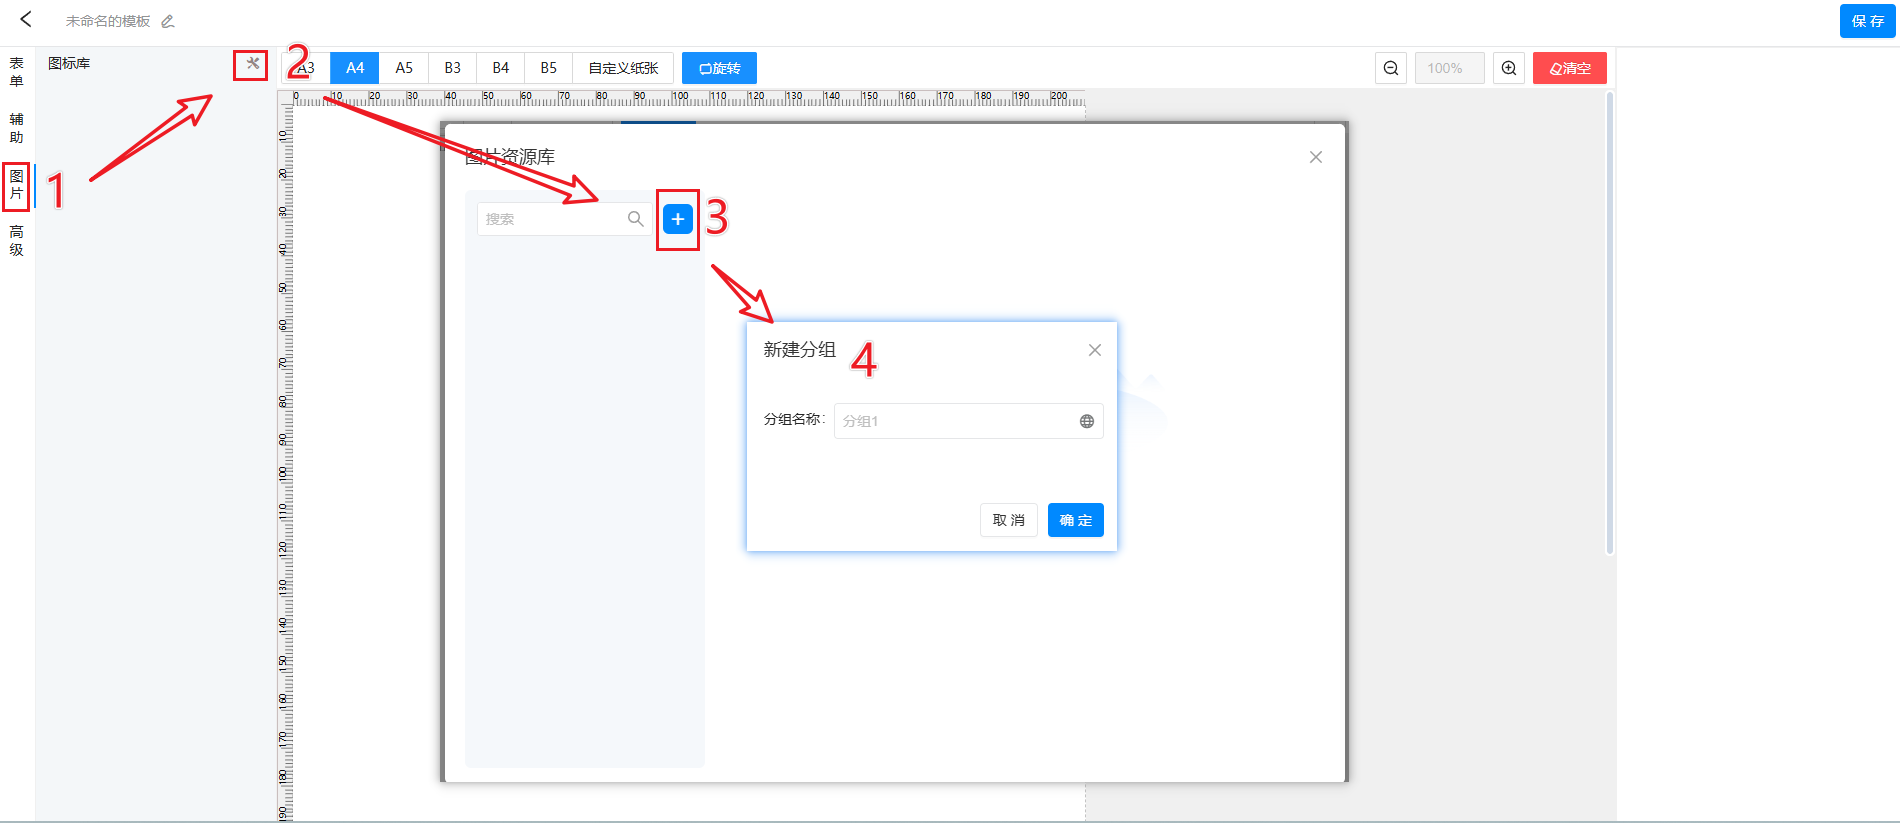Click the 确定 confirm button
Screen dimensions: 1900x823
coord(1075,520)
